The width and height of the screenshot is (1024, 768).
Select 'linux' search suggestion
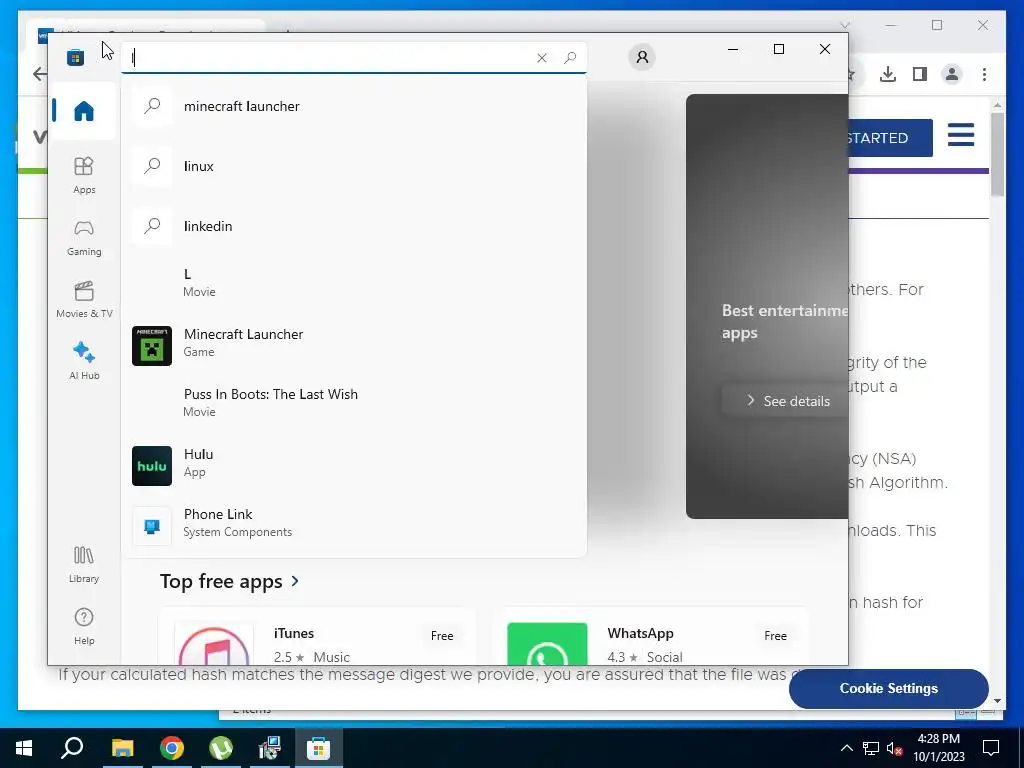pyautogui.click(x=353, y=166)
